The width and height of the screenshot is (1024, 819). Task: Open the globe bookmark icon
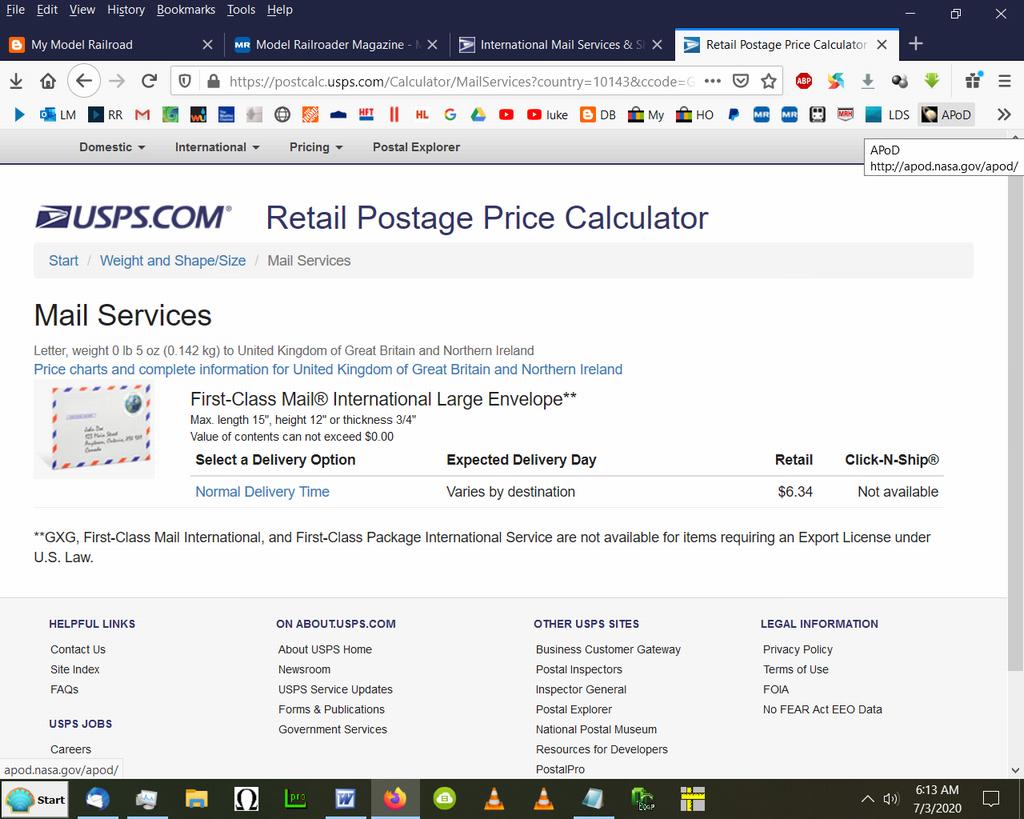tap(282, 115)
